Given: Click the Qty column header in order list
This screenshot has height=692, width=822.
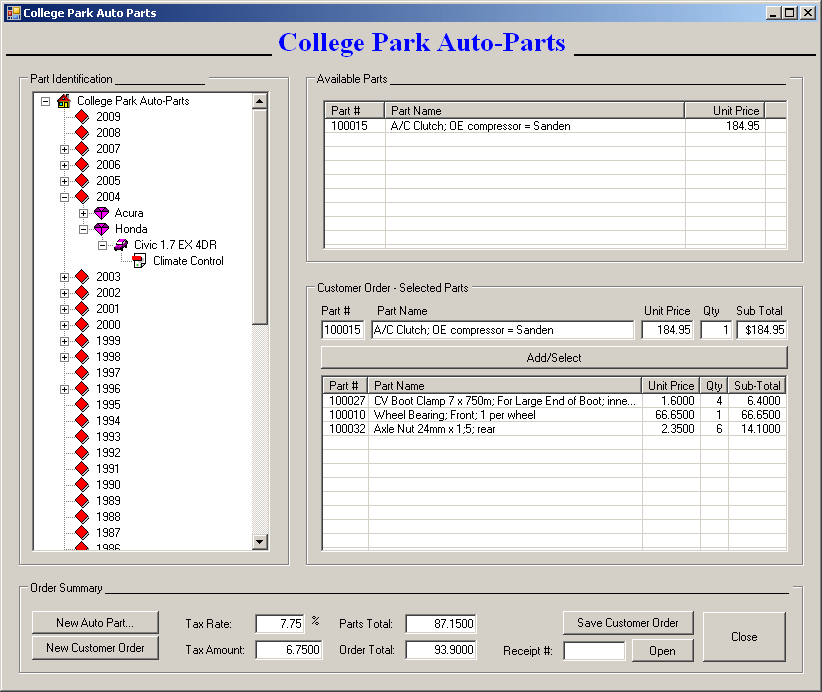Looking at the screenshot, I should pos(714,386).
